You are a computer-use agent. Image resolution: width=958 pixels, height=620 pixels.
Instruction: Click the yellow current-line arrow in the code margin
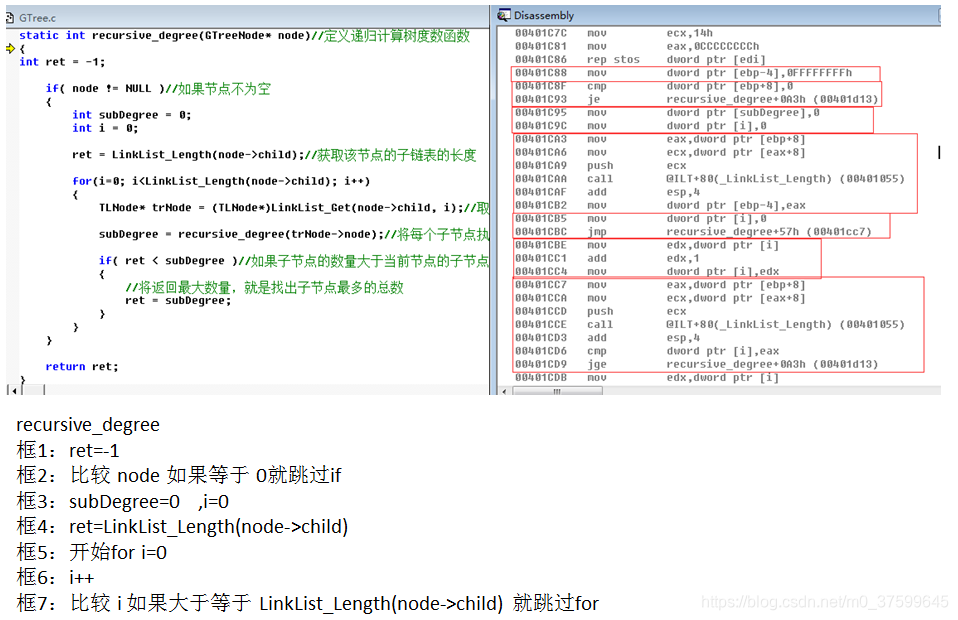tap(10, 48)
